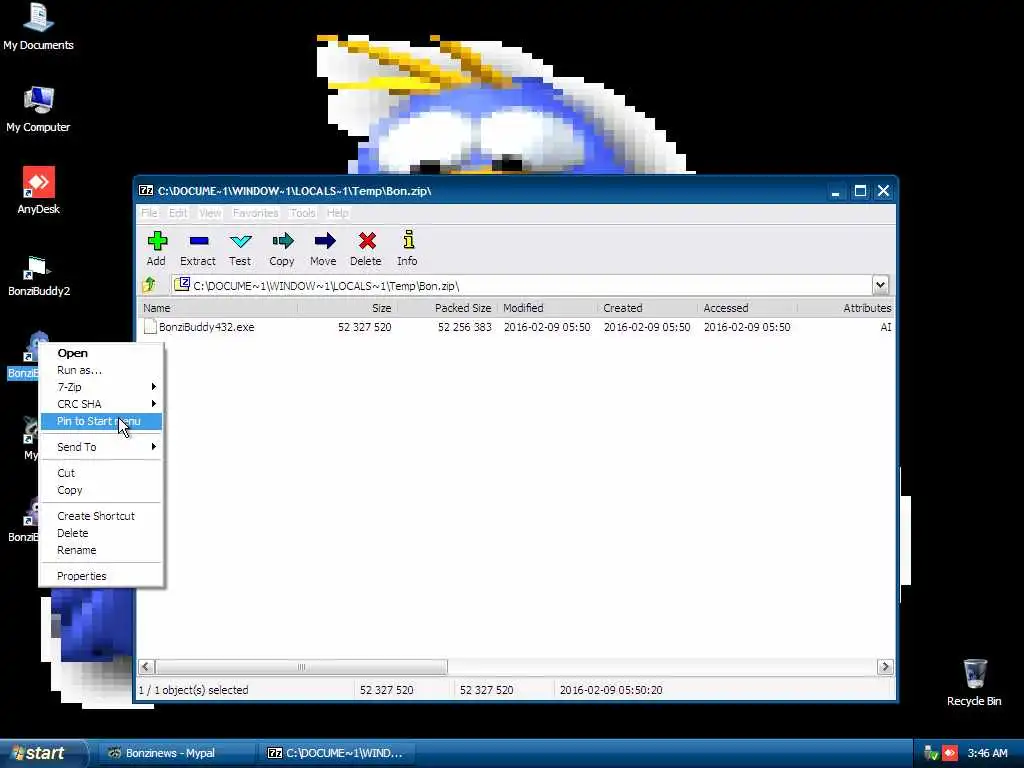Select the AnyDesk desktop icon
The height and width of the screenshot is (768, 1024).
[38, 191]
